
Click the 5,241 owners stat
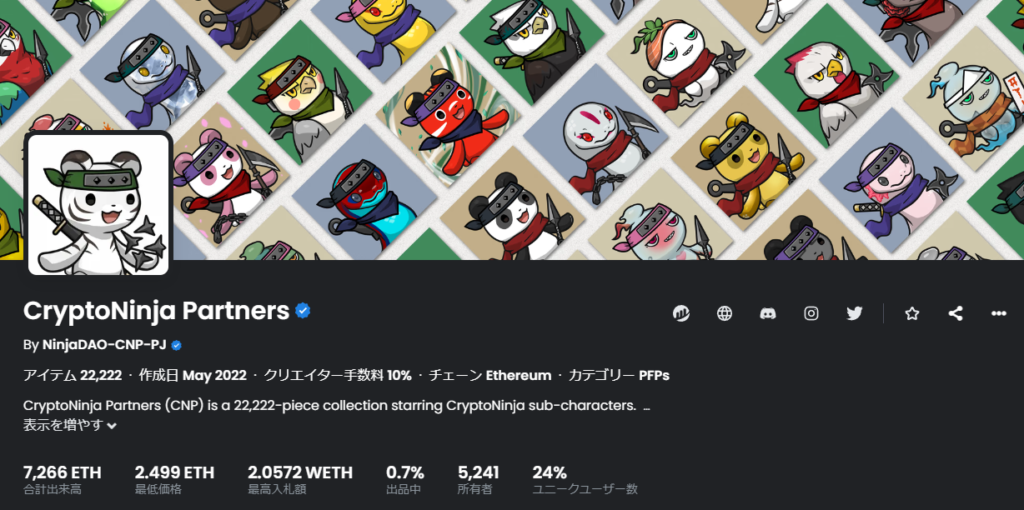[478, 480]
